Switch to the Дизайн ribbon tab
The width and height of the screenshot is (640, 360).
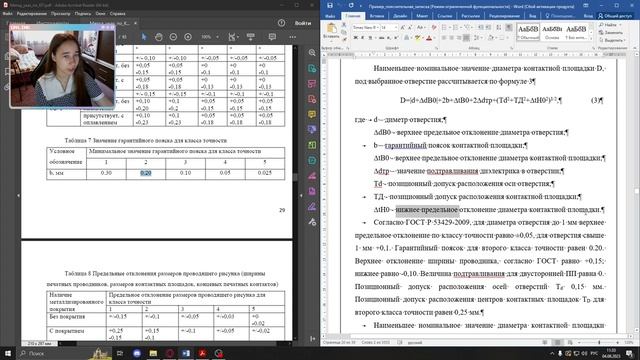tap(400, 16)
